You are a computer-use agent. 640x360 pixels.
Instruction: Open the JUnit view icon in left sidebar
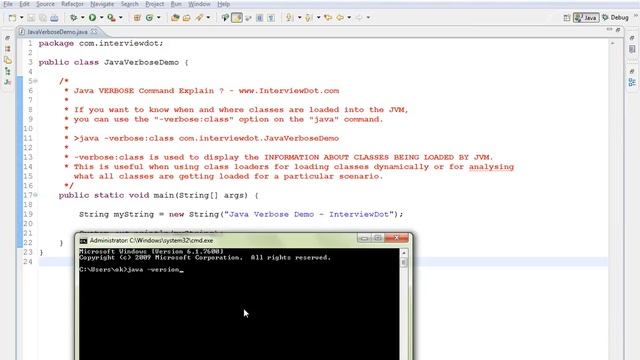(8, 82)
